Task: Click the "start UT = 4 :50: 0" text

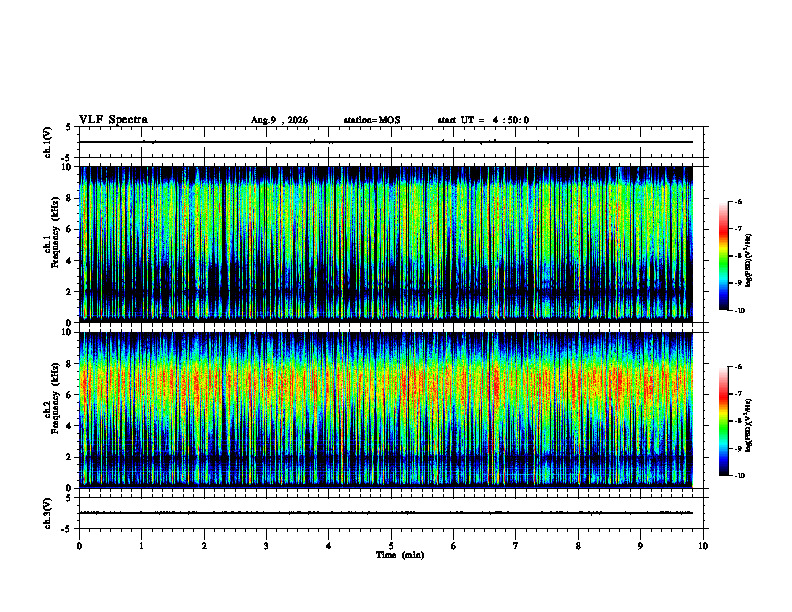Action: (x=483, y=120)
